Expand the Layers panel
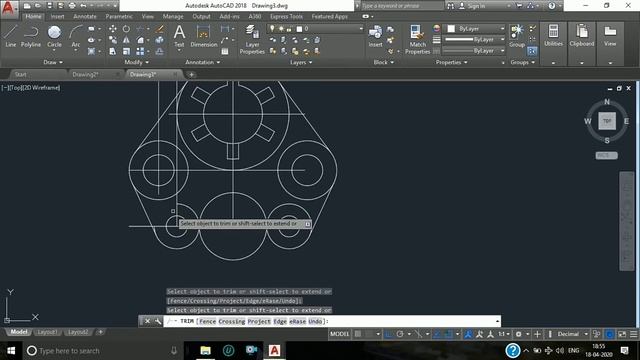Viewport: 640px width, 360px height. (301, 62)
